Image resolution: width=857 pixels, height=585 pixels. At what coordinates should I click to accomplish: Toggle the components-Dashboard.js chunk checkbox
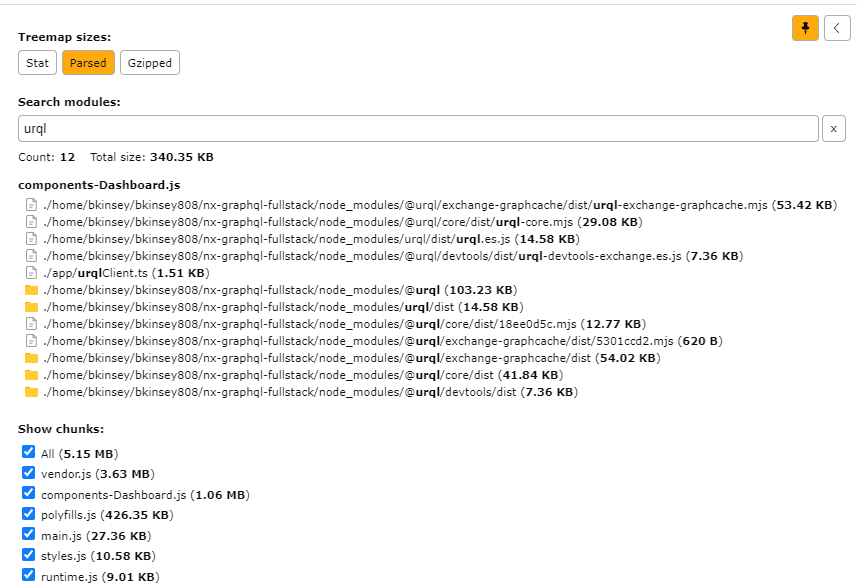click(x=28, y=493)
